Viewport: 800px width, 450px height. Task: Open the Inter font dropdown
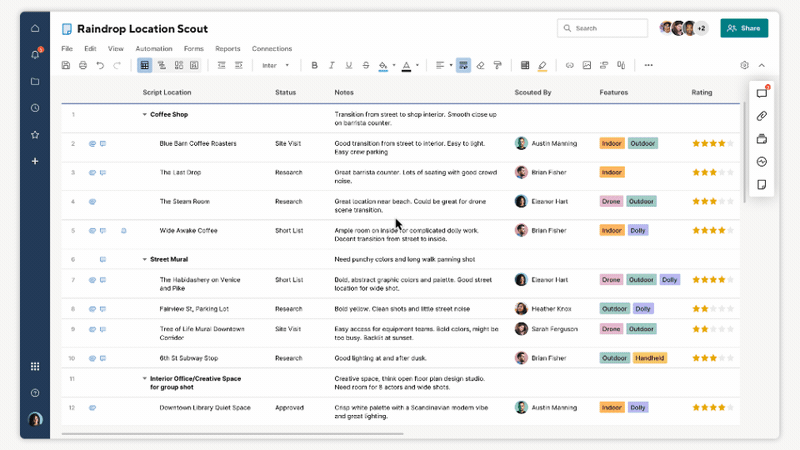tap(276, 65)
